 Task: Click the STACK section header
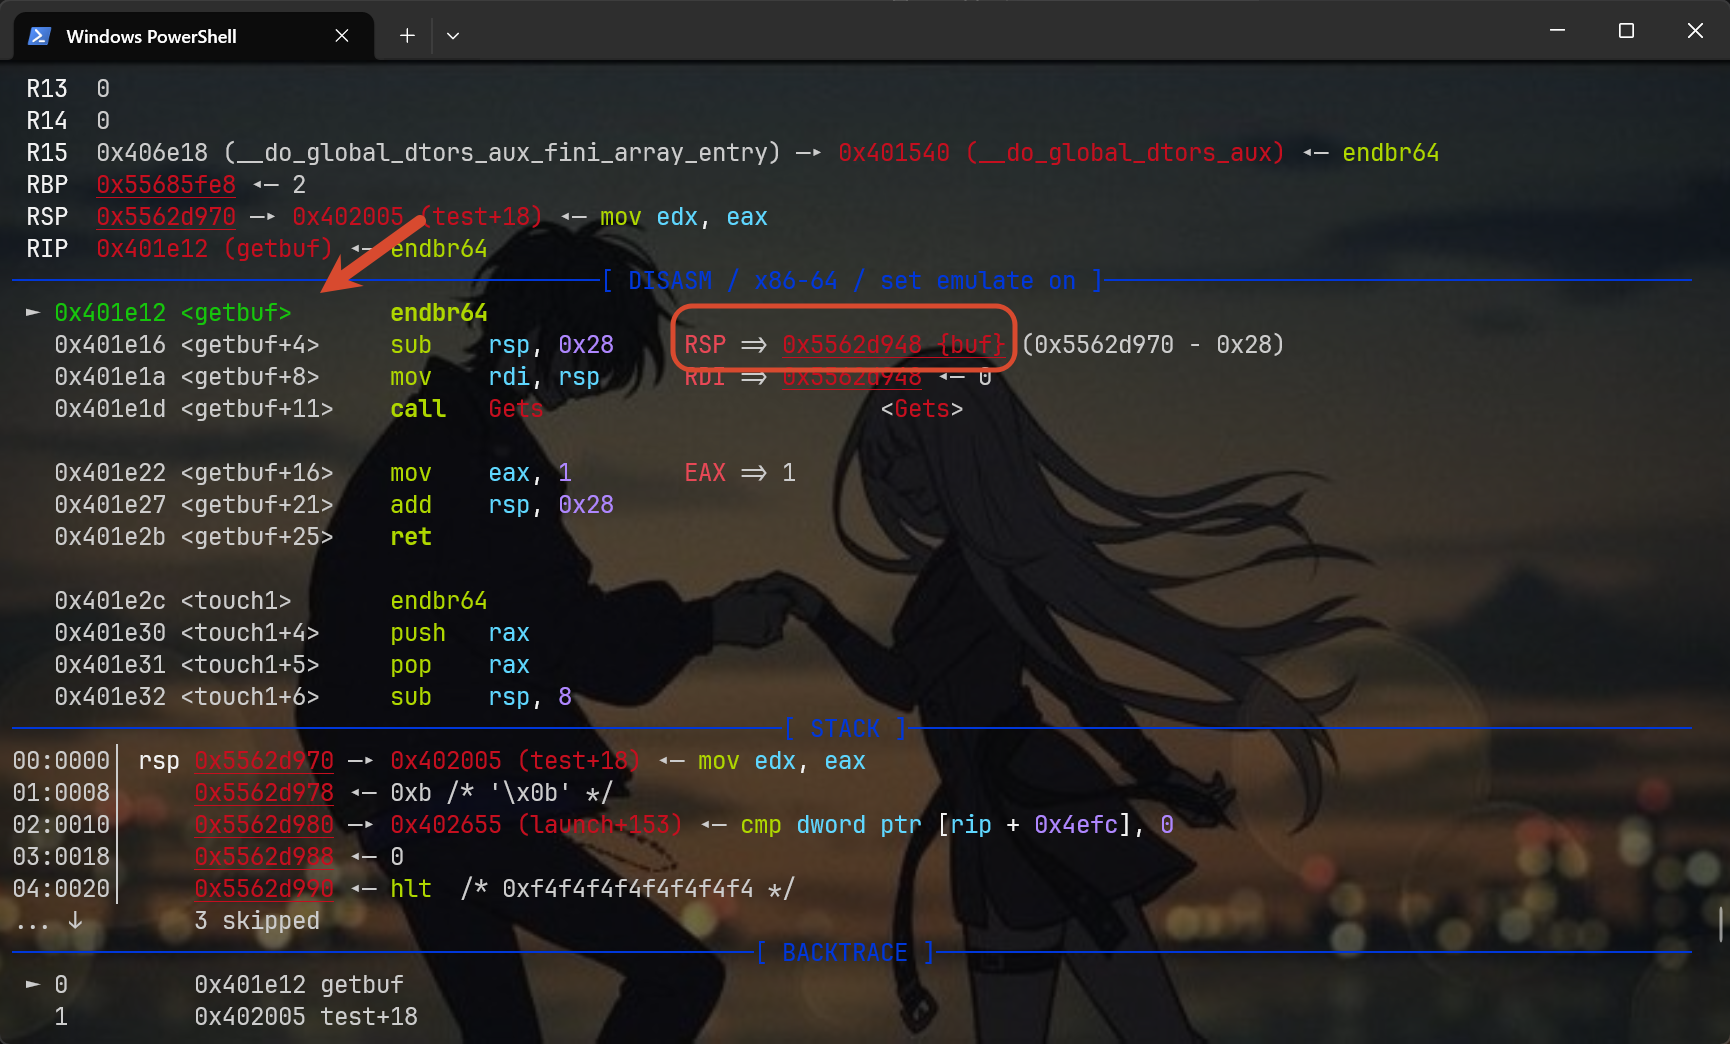pos(845,729)
